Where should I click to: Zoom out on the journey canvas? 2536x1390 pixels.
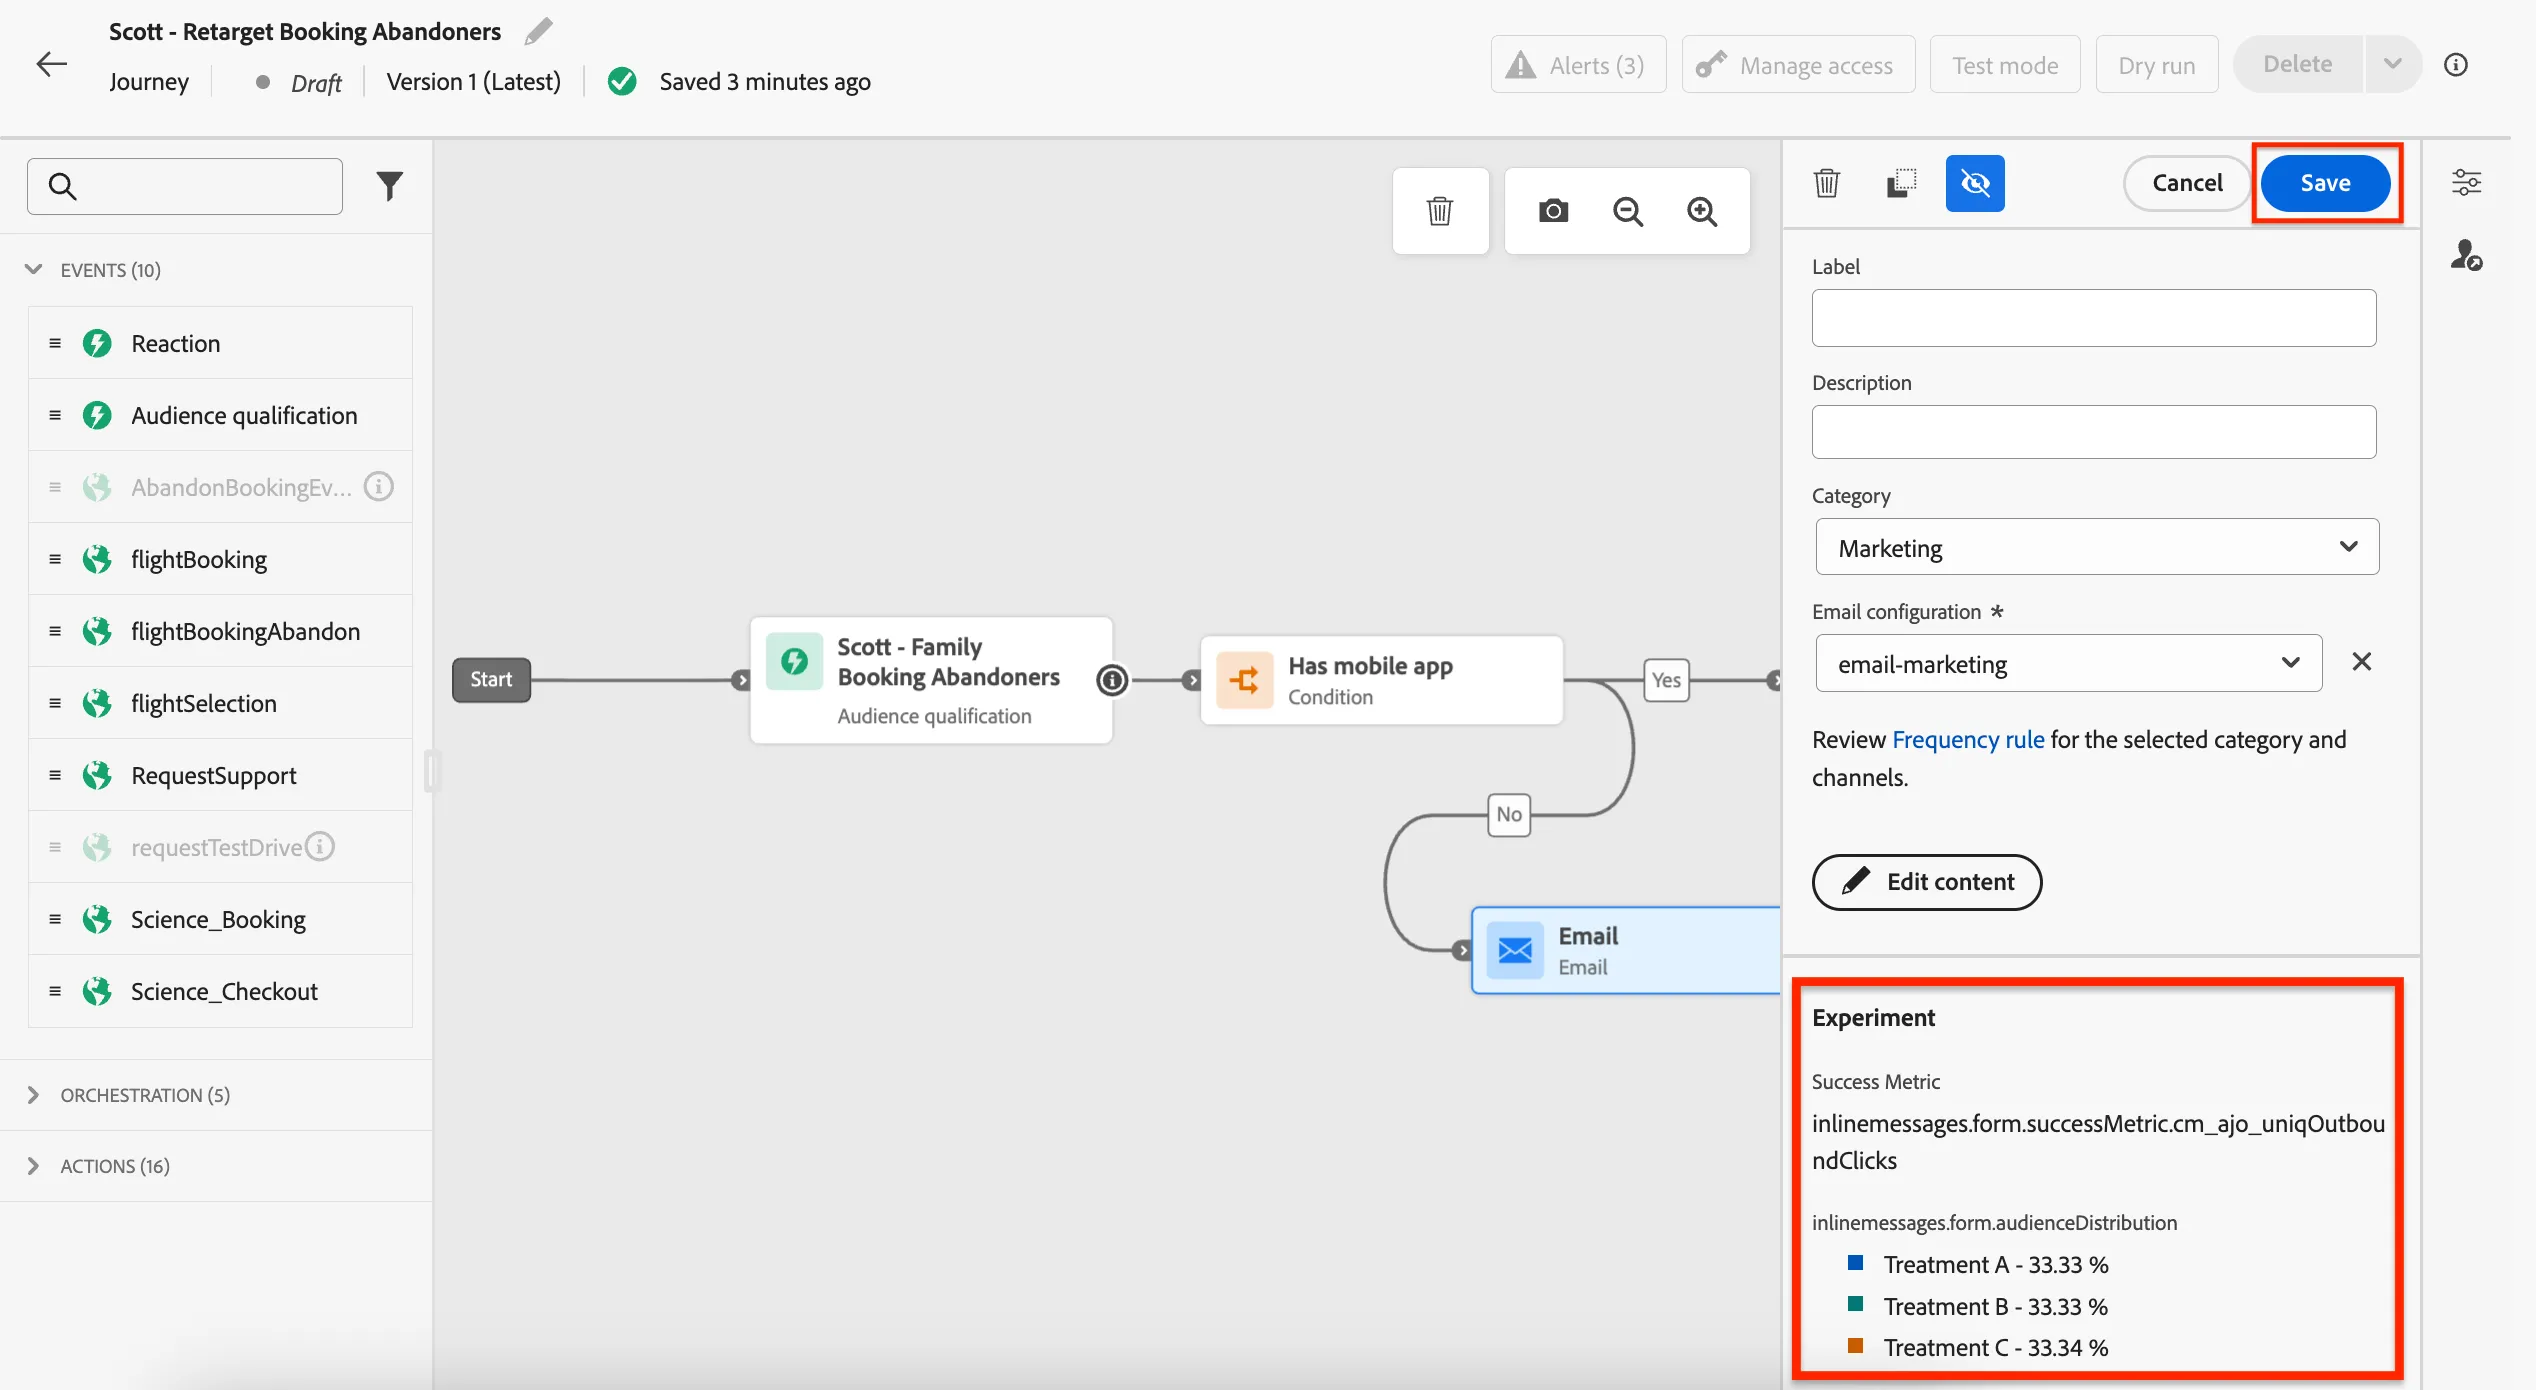pos(1628,211)
